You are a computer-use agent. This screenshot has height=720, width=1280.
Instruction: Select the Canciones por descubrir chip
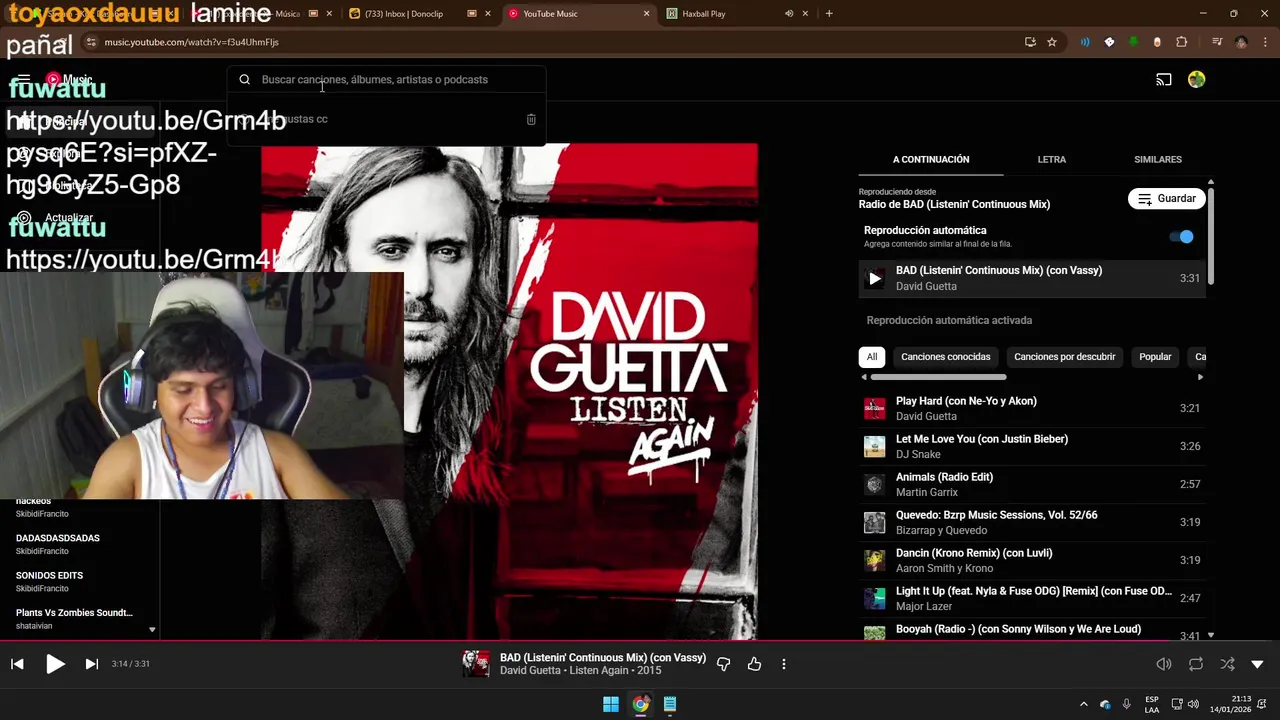(x=1064, y=357)
